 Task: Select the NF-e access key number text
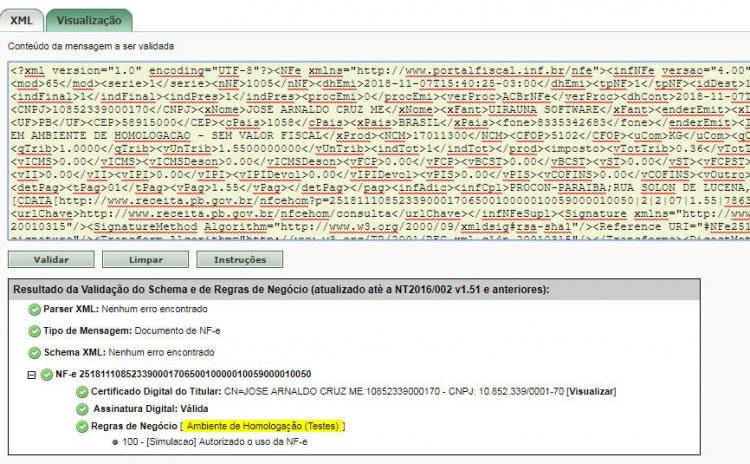click(x=195, y=374)
